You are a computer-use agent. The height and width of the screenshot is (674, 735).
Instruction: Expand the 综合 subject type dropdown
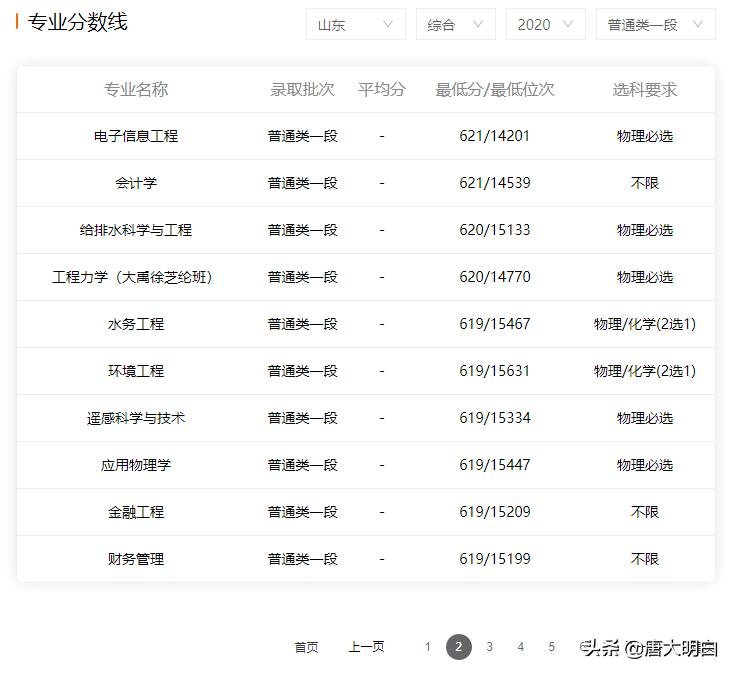pyautogui.click(x=456, y=24)
